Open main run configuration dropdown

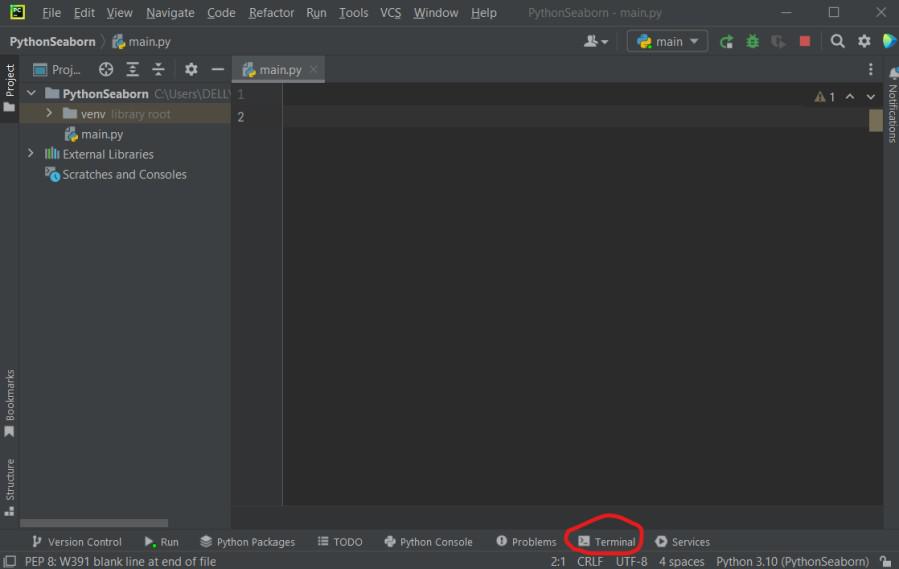[667, 41]
